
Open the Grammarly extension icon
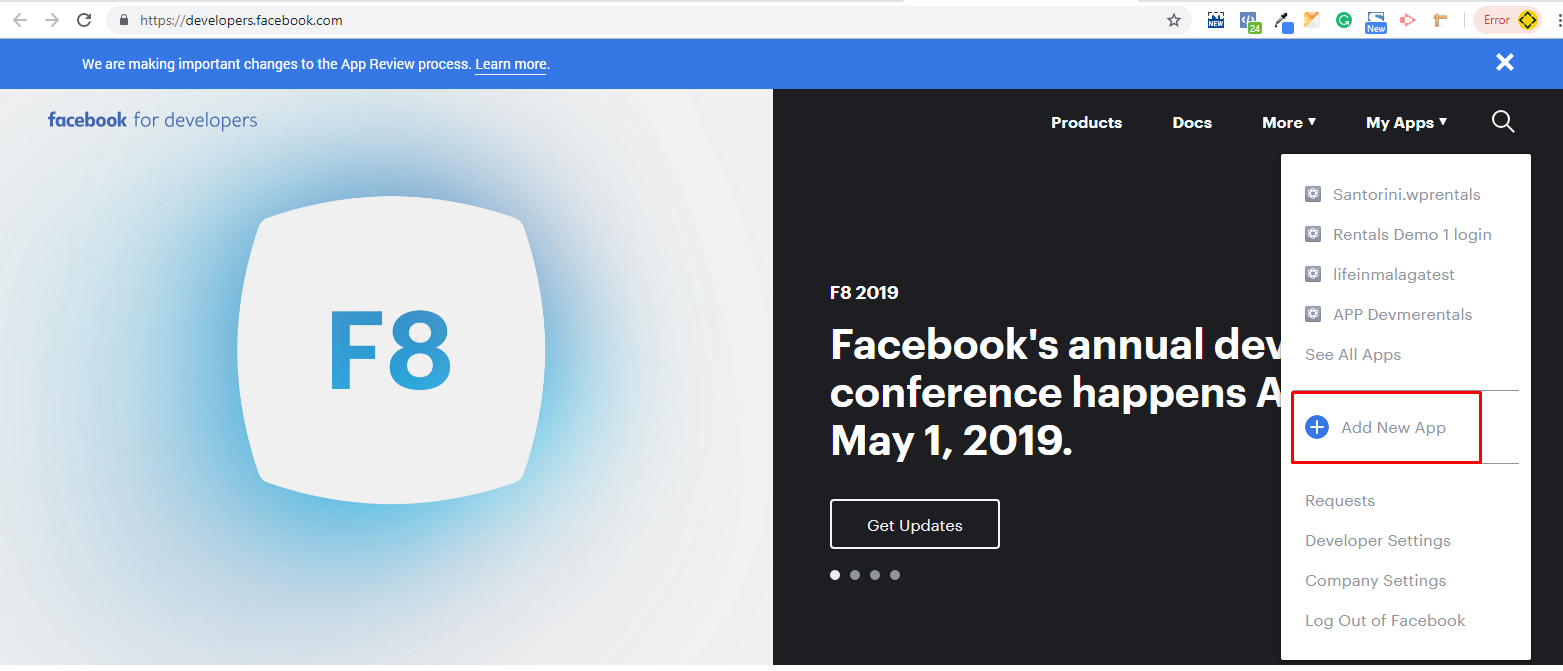pyautogui.click(x=1344, y=20)
